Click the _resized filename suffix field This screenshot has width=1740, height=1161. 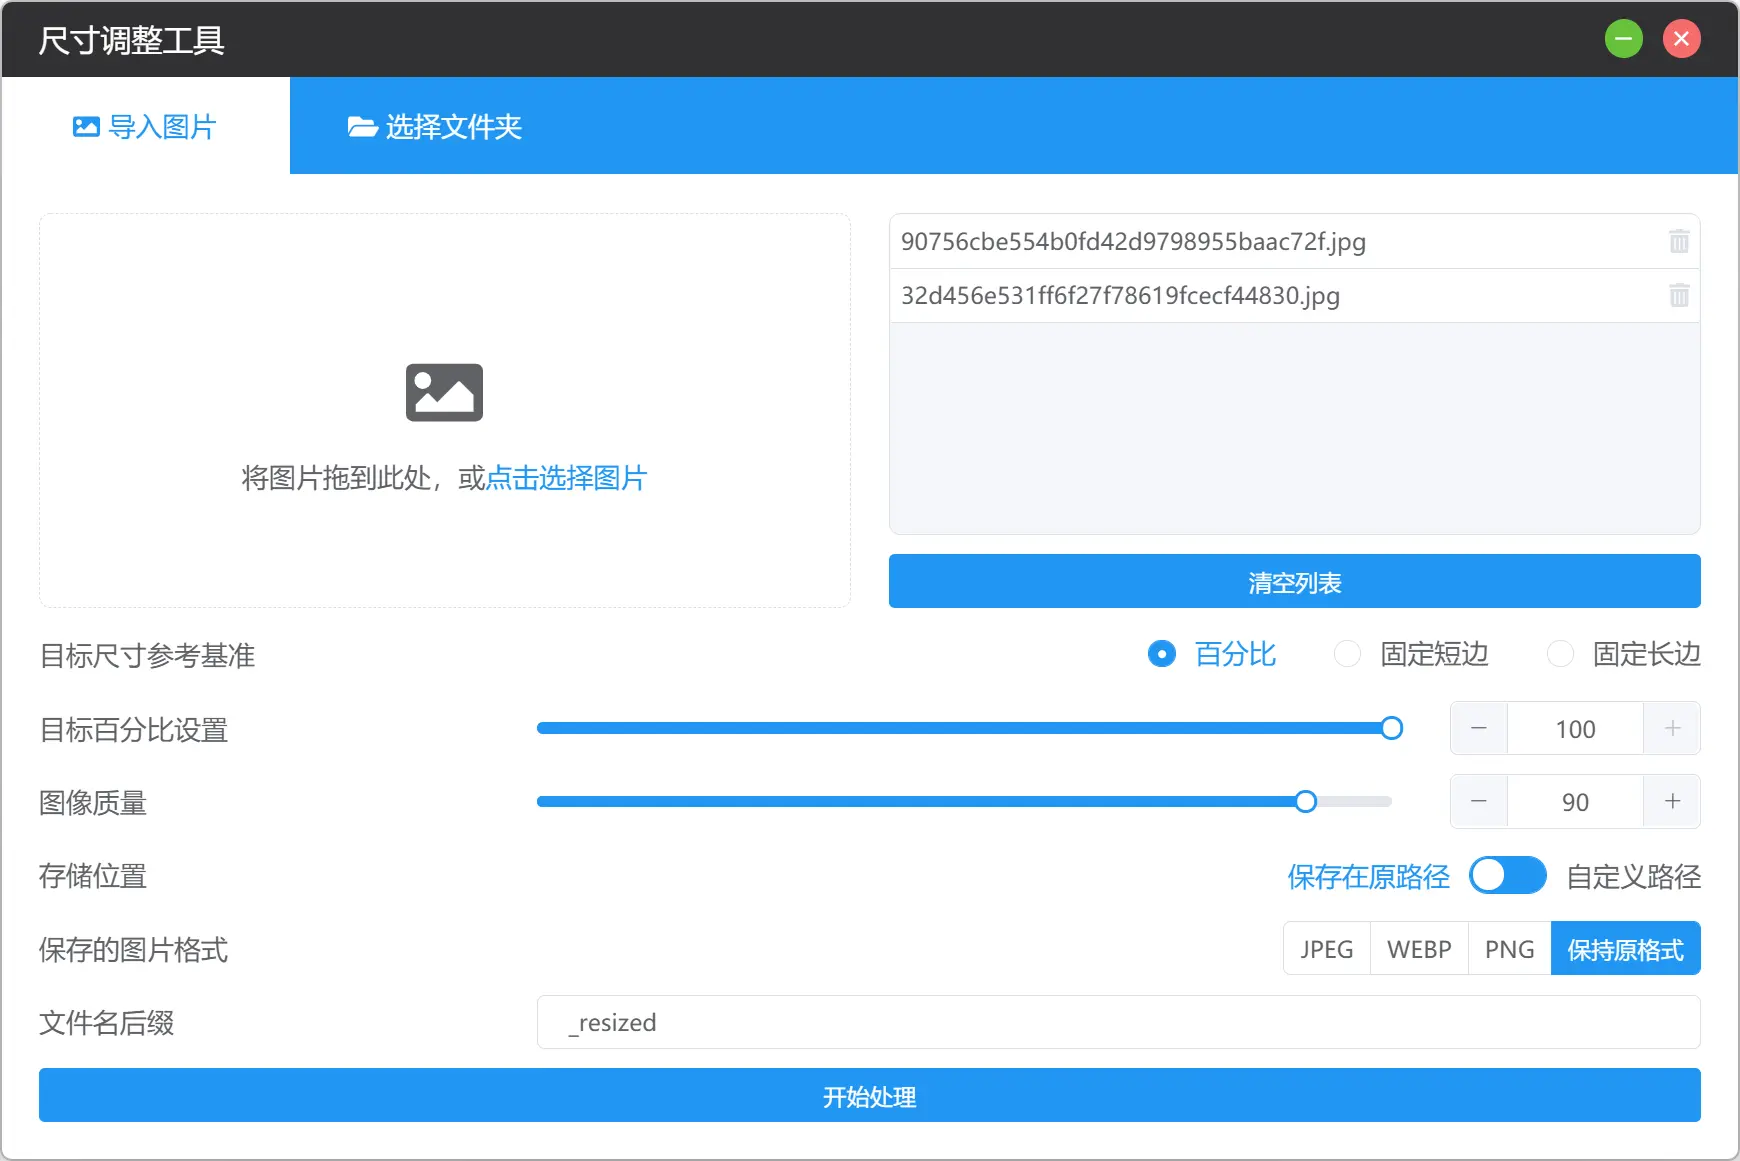point(1118,1022)
